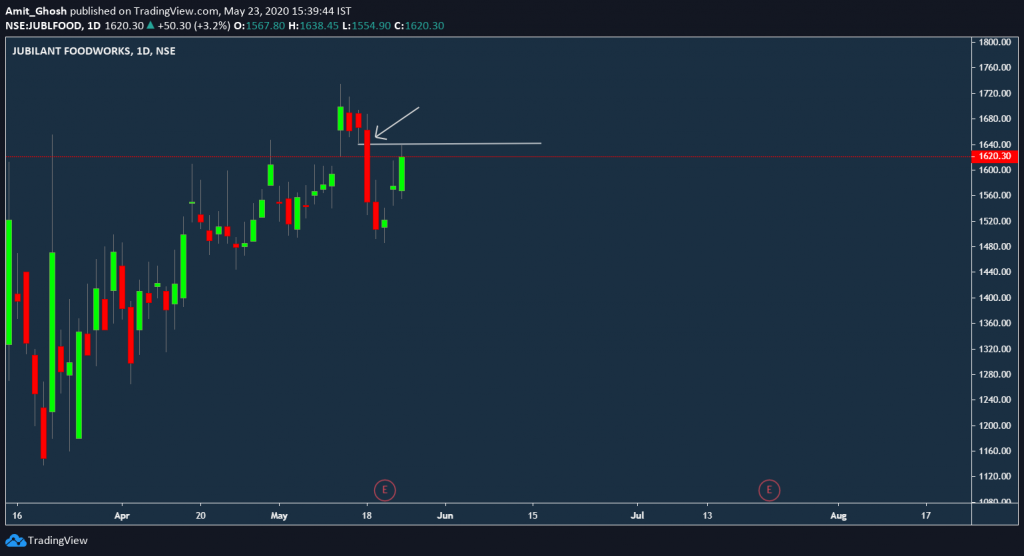
Task: Click the JUBILANT FOODWORKS, 1D, NSE chart title
Action: click(94, 51)
